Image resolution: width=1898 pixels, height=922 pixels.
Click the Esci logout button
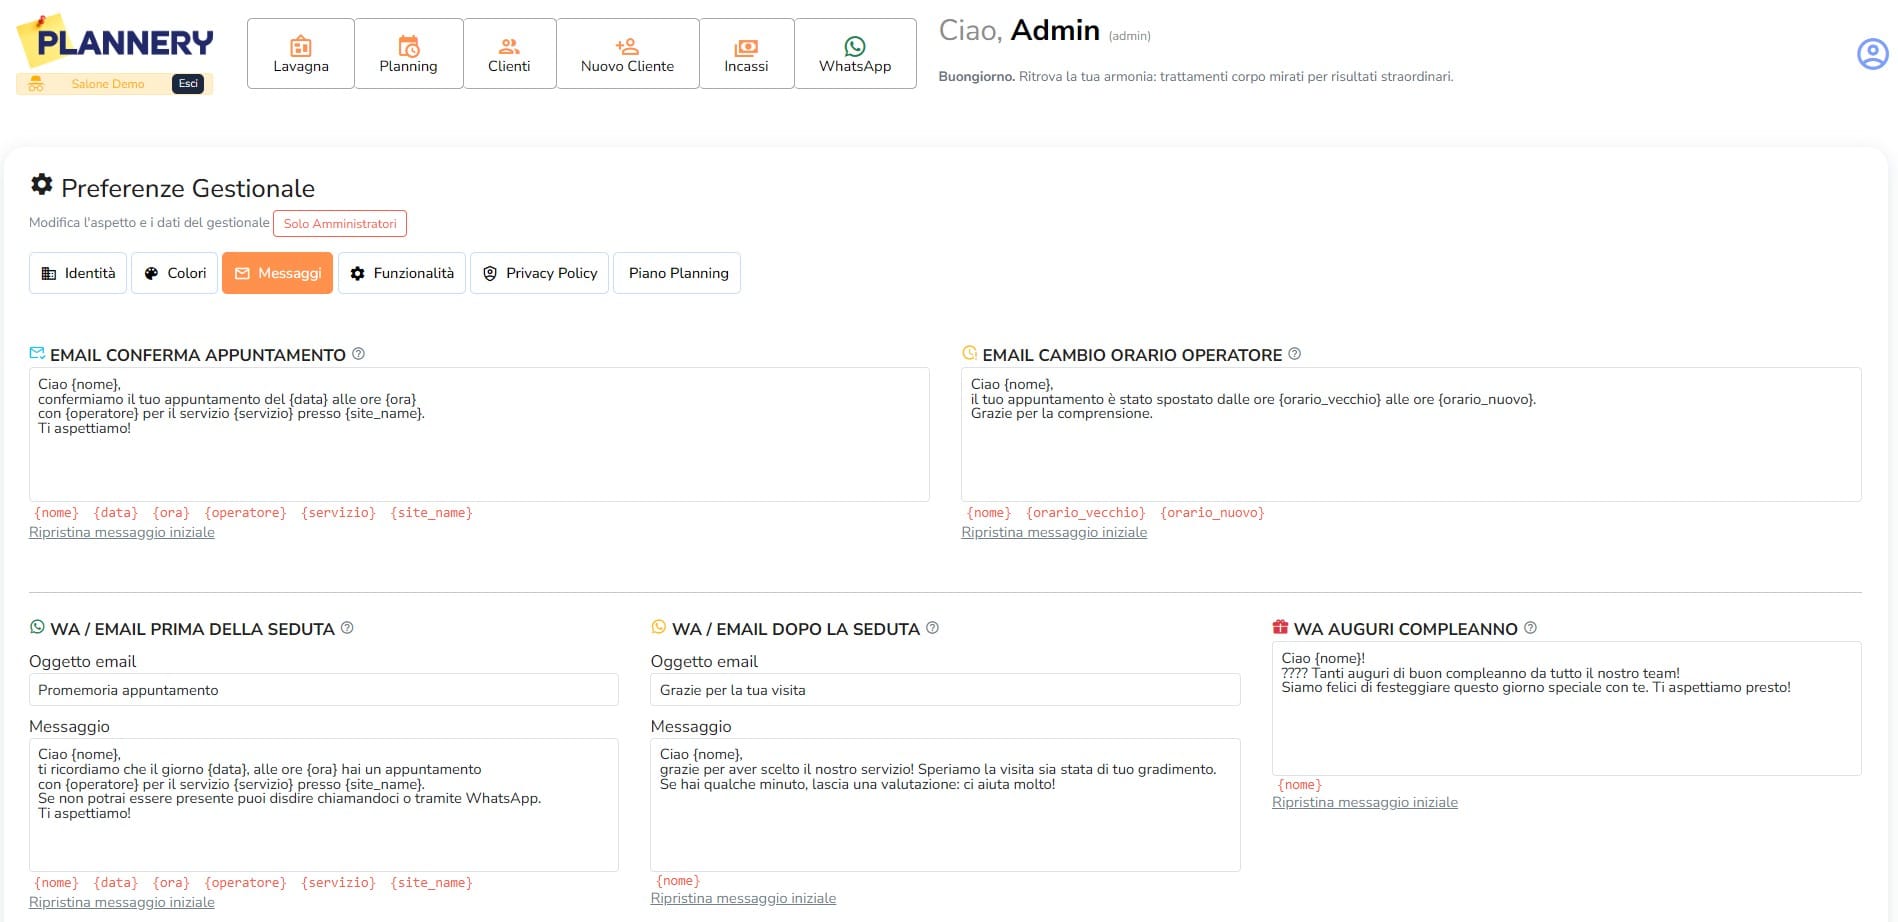click(x=188, y=84)
